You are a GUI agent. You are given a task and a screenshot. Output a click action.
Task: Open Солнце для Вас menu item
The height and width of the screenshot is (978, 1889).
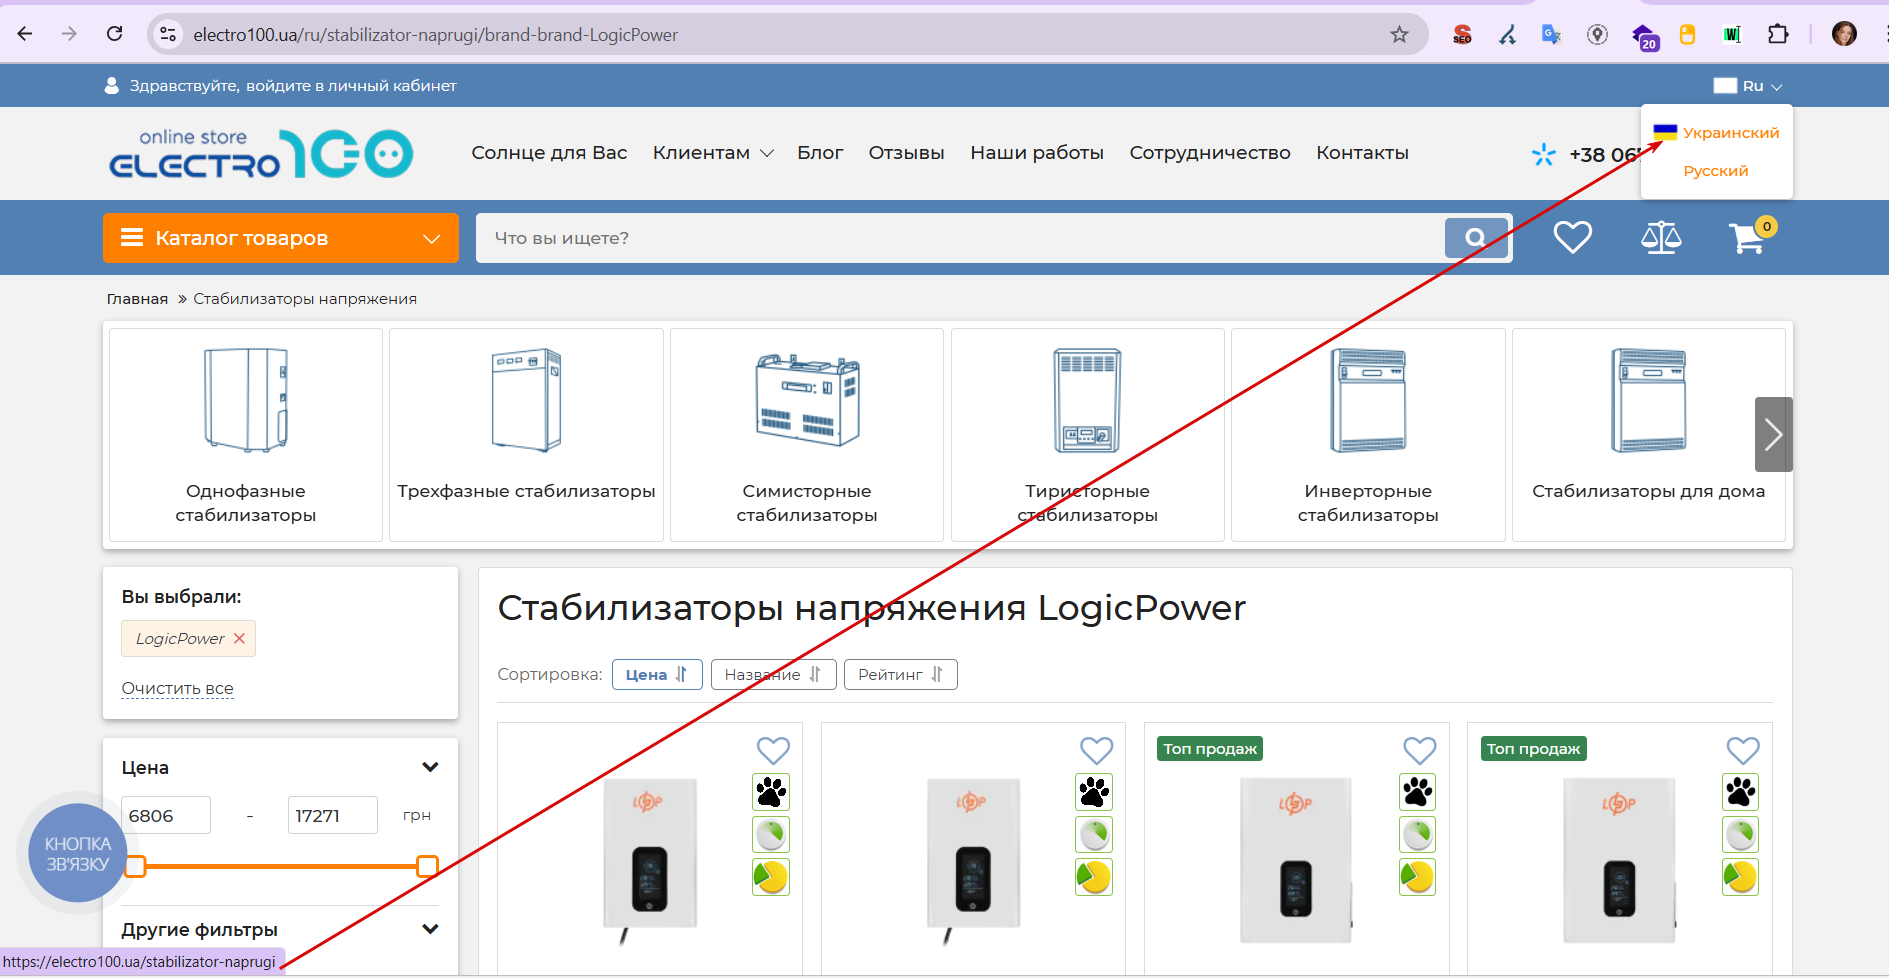click(549, 153)
